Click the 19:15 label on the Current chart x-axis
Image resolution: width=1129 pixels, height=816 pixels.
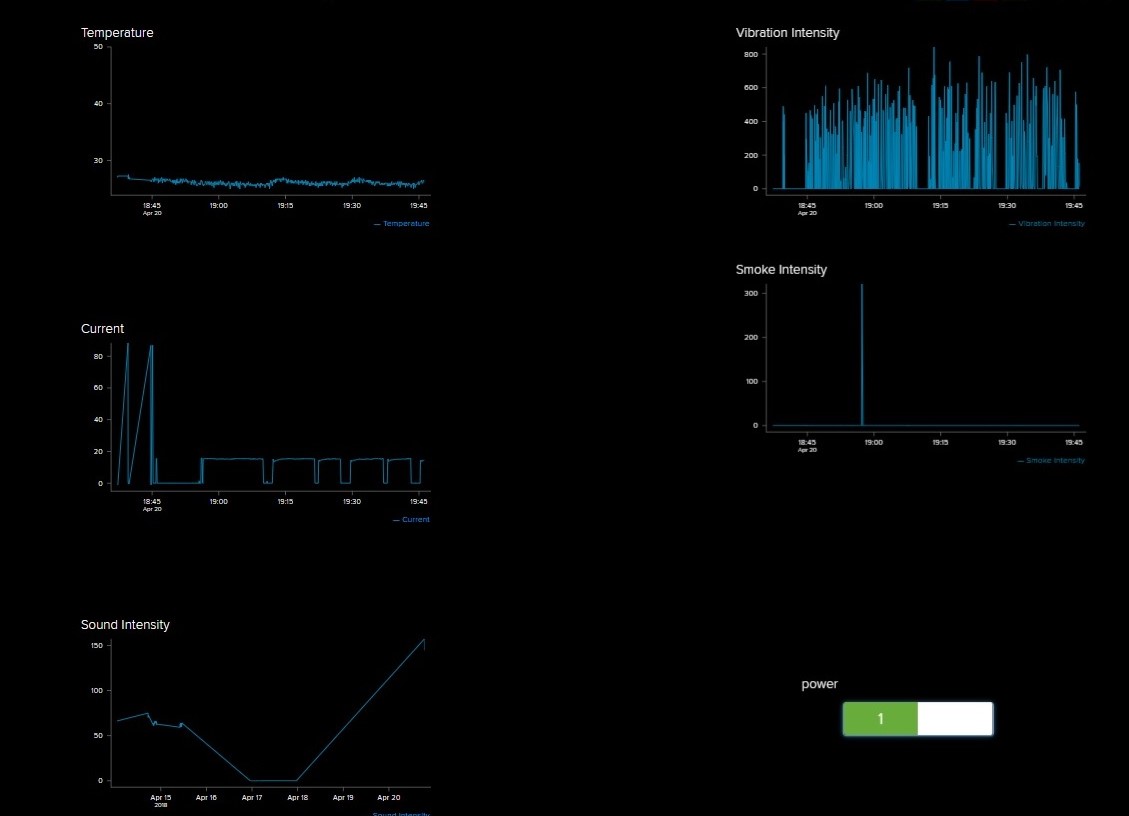pos(285,501)
